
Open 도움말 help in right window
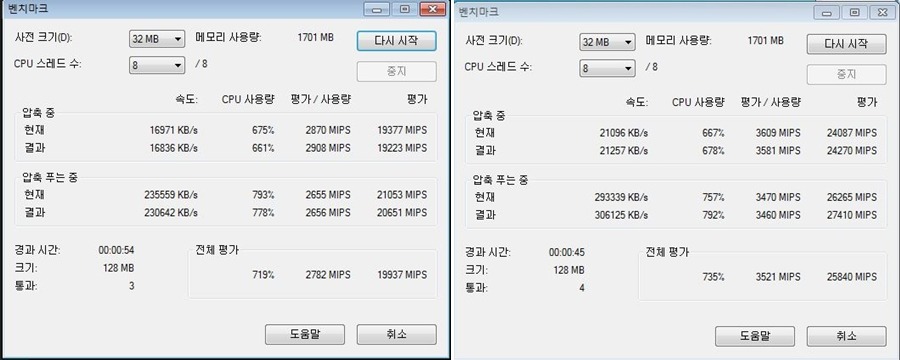(755, 336)
